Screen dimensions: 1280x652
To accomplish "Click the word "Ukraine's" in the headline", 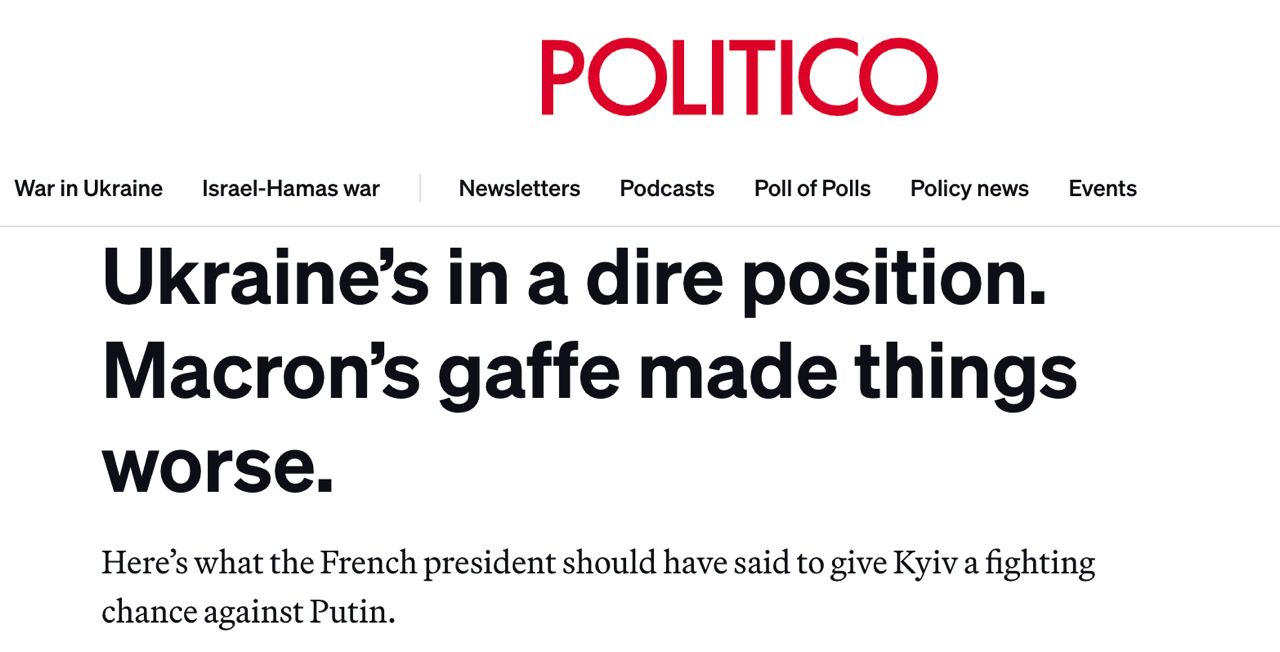I will (x=265, y=281).
